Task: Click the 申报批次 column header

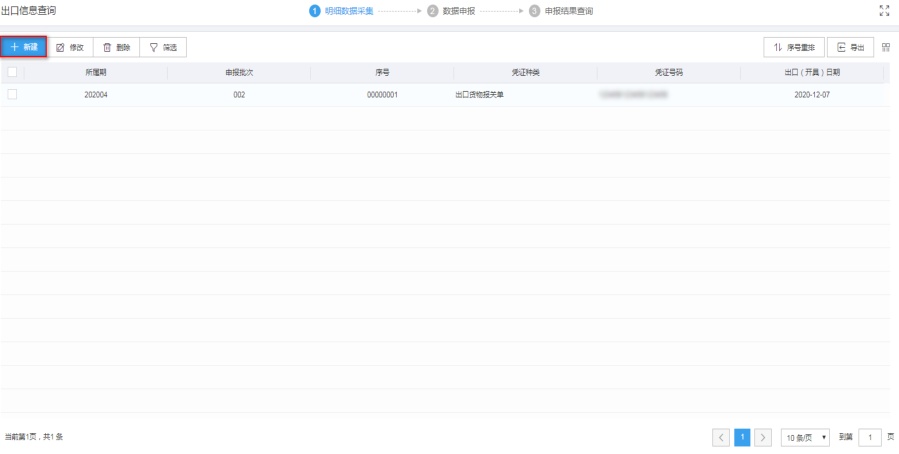Action: click(239, 73)
